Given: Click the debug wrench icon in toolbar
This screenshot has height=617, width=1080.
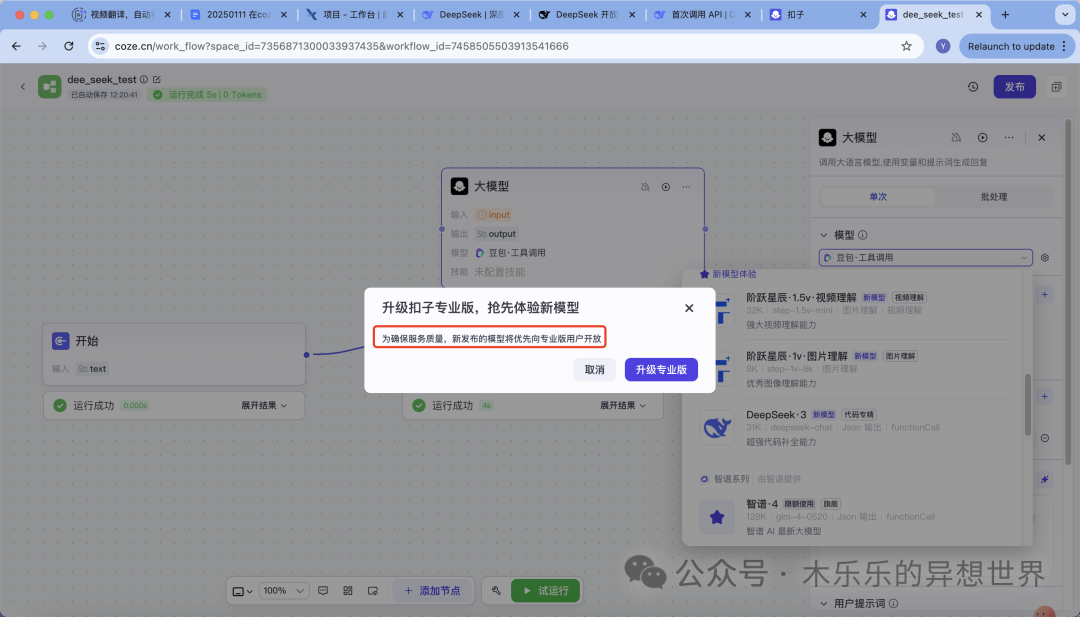Looking at the screenshot, I should point(496,591).
